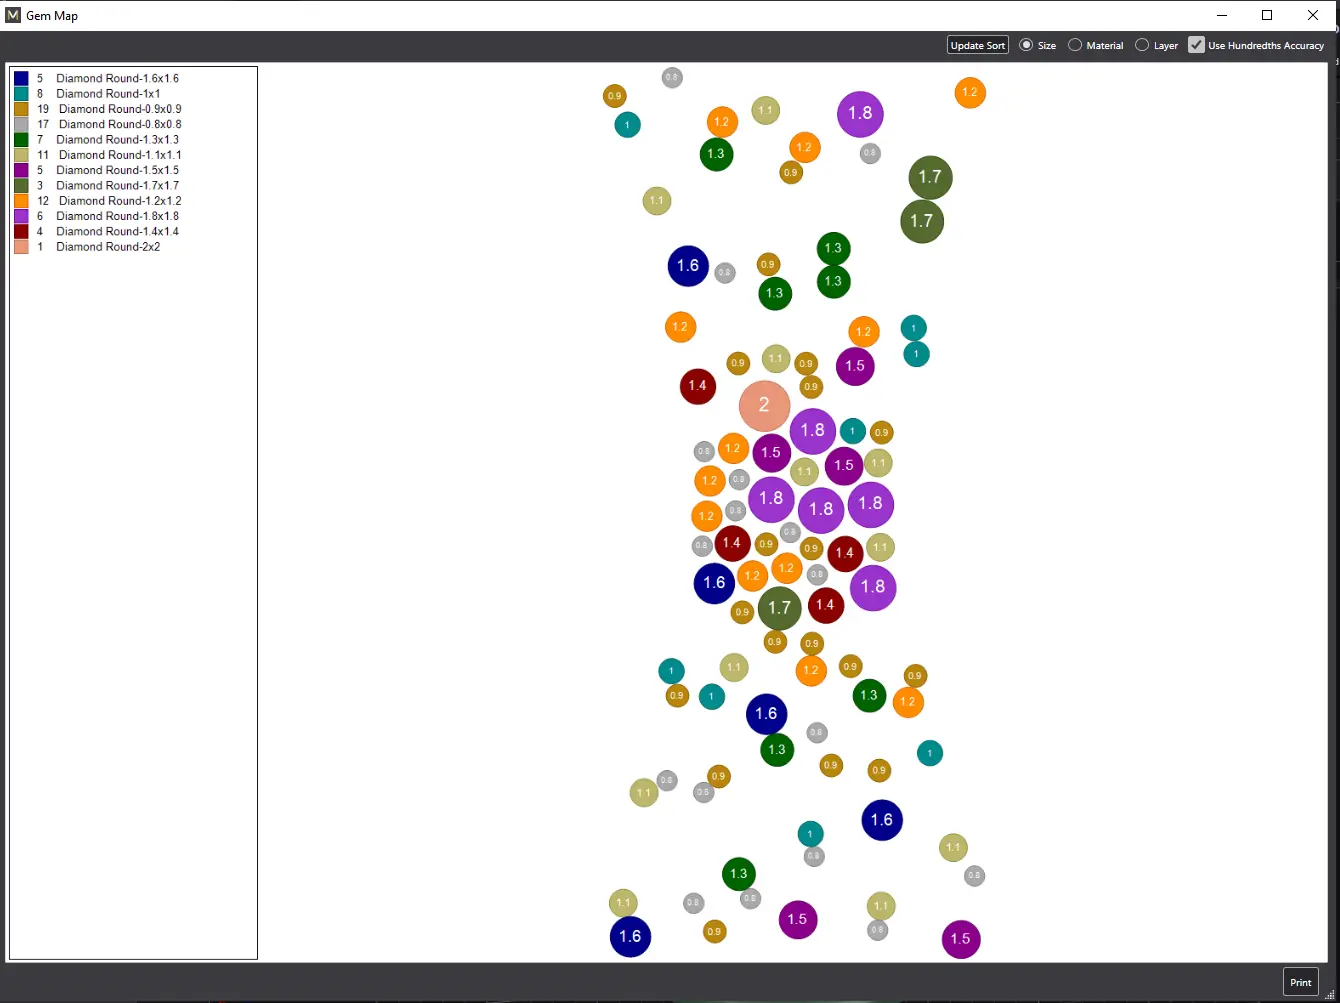Screen dimensions: 1340x1003
Task: Click gray swatch for Diamond Round-0.8x0.8
Action: click(21, 124)
